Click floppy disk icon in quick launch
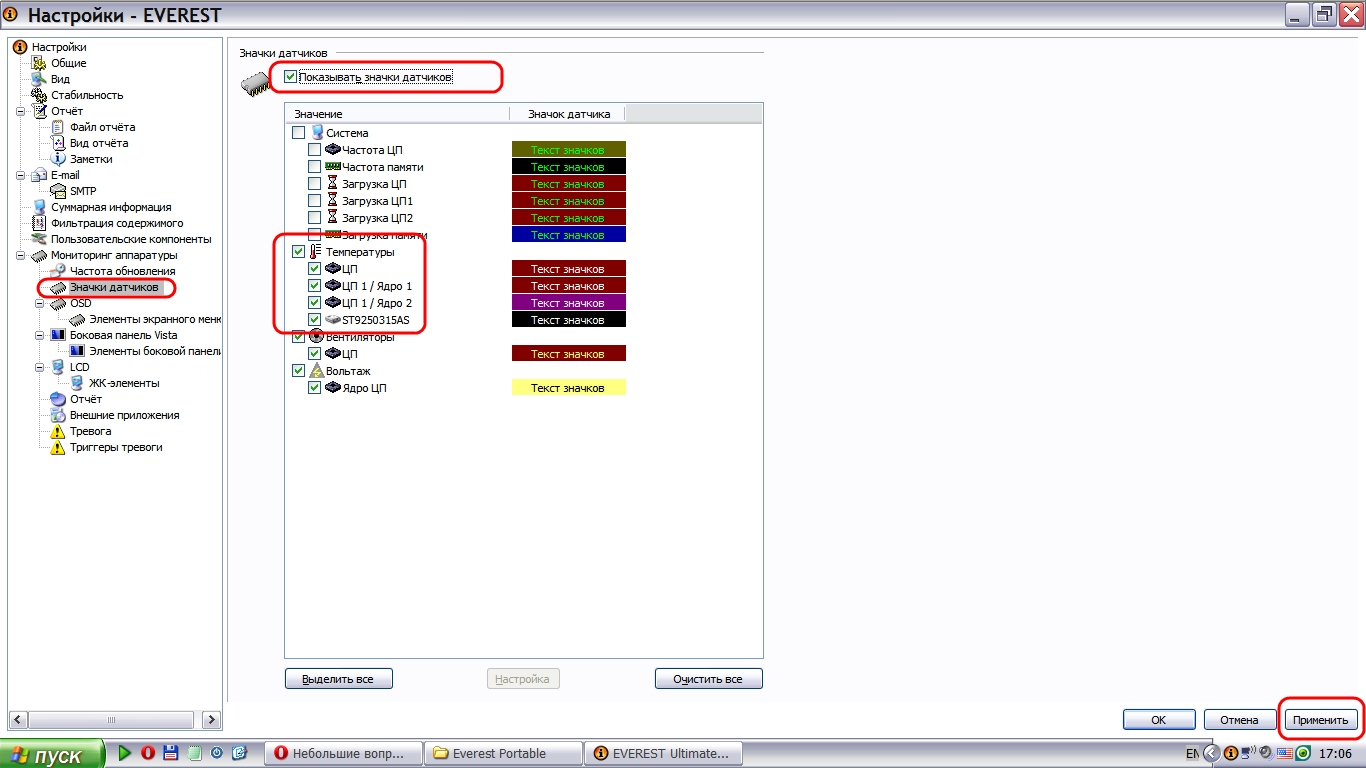1366x768 pixels. point(170,753)
